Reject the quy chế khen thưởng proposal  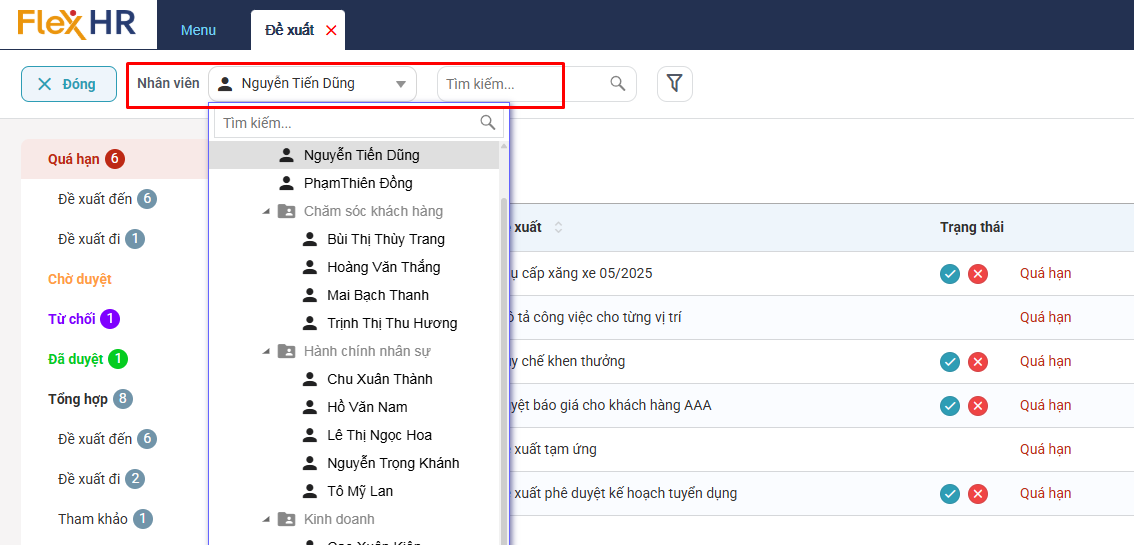coord(978,362)
